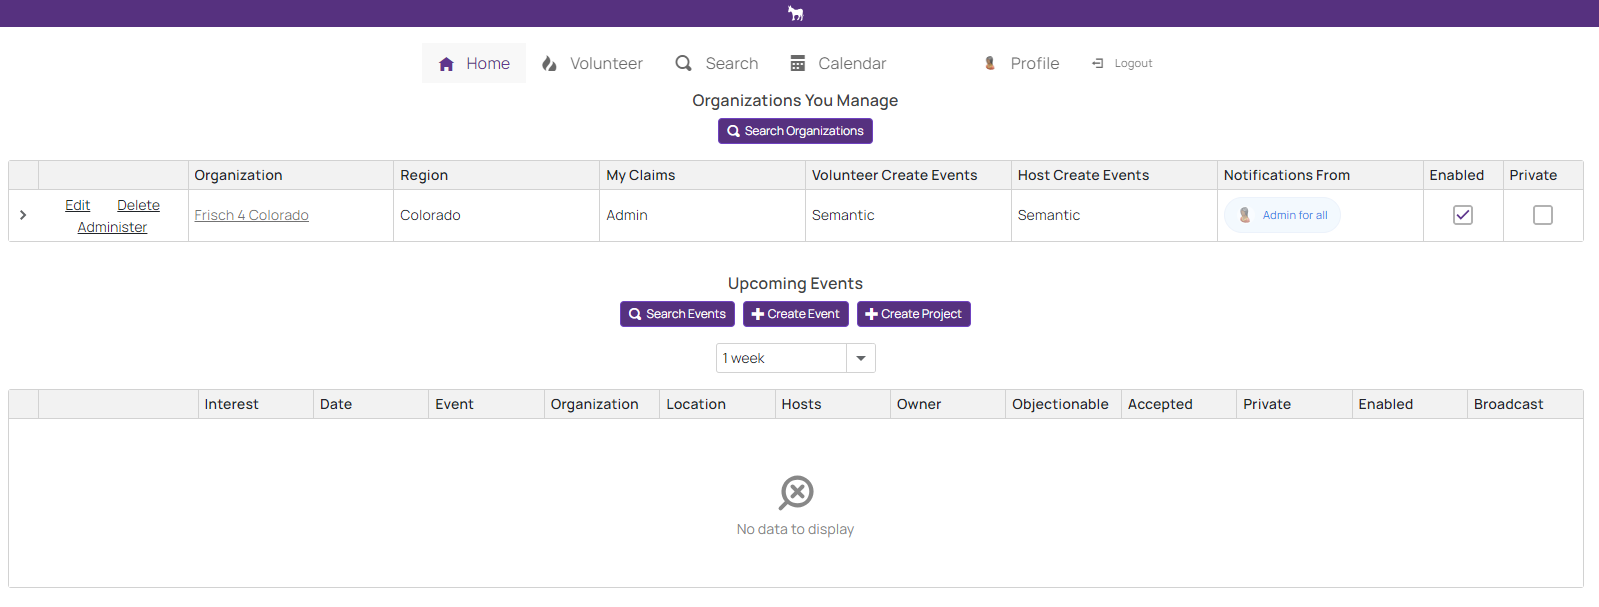This screenshot has width=1599, height=607.
Task: Check the Private checkbox for Frisch 4 Colorado
Action: (x=1542, y=215)
